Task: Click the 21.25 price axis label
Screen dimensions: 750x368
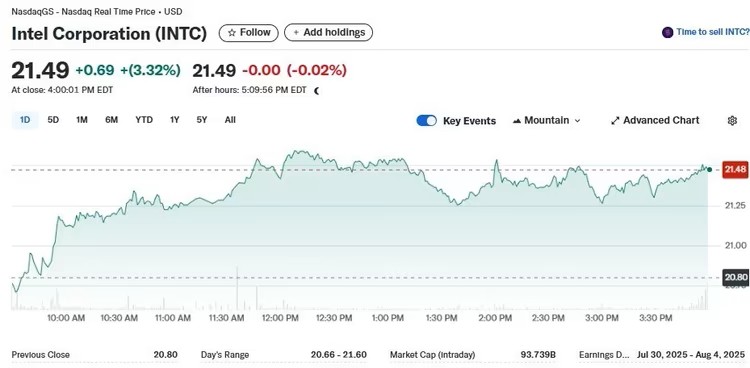Action: [x=735, y=205]
